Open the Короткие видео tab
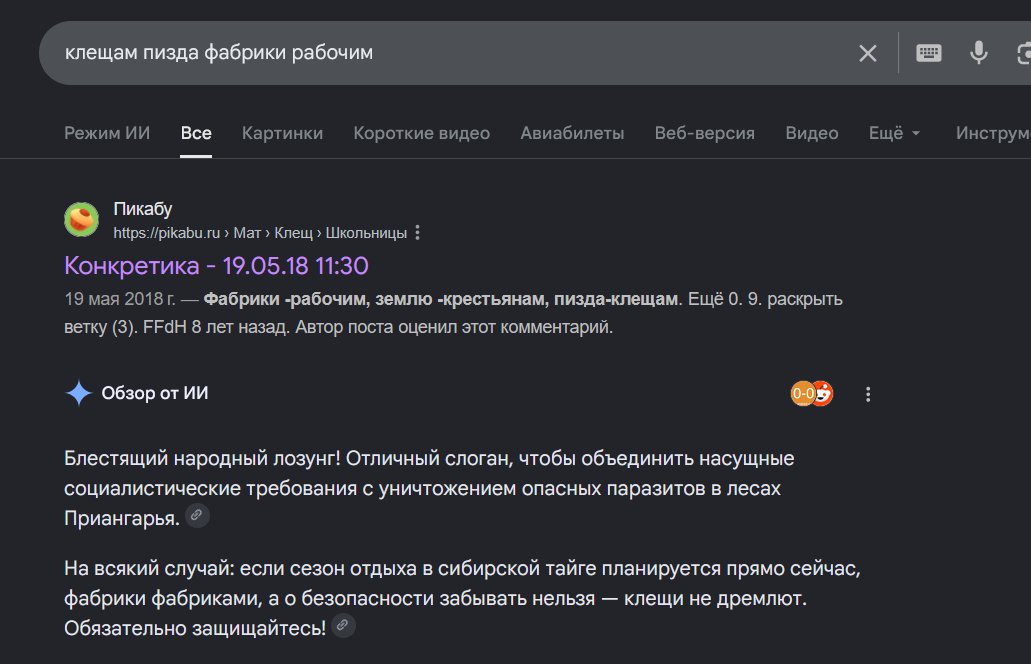Image resolution: width=1031 pixels, height=664 pixels. click(x=421, y=133)
